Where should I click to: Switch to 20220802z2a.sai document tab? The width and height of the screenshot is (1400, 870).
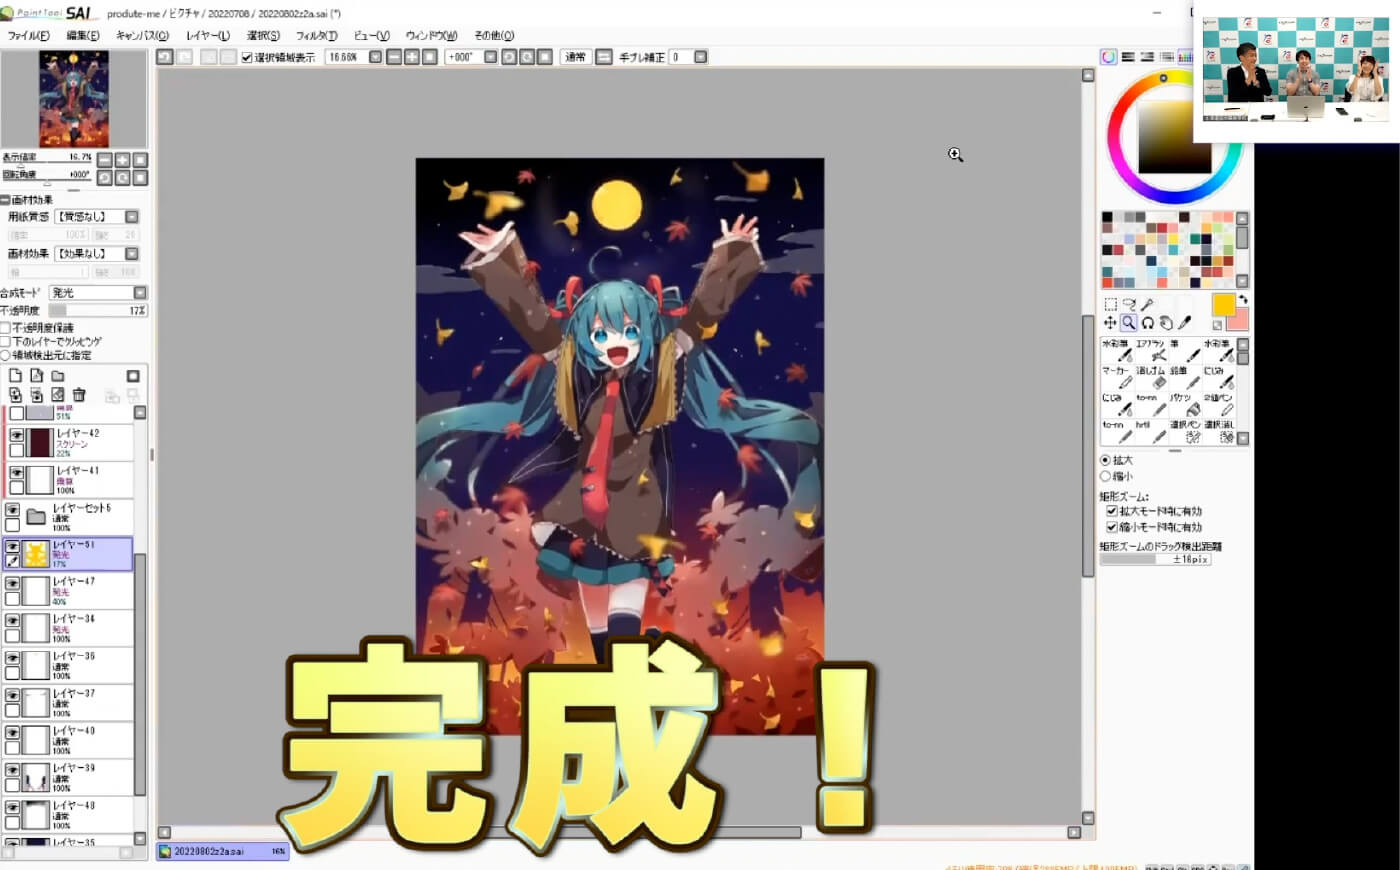(223, 851)
